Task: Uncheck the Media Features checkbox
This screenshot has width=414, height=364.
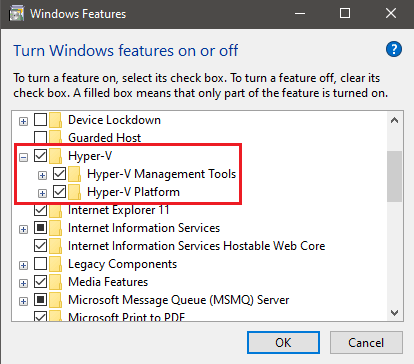Action: point(41,282)
